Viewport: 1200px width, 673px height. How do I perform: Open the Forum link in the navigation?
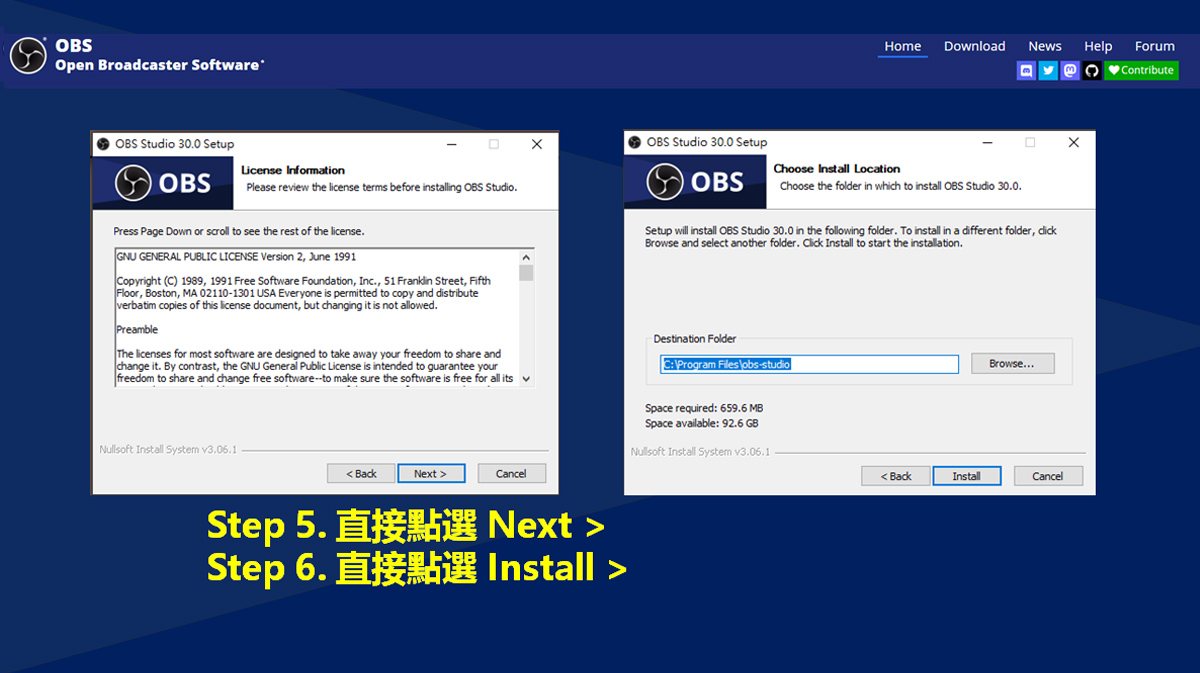[1155, 46]
